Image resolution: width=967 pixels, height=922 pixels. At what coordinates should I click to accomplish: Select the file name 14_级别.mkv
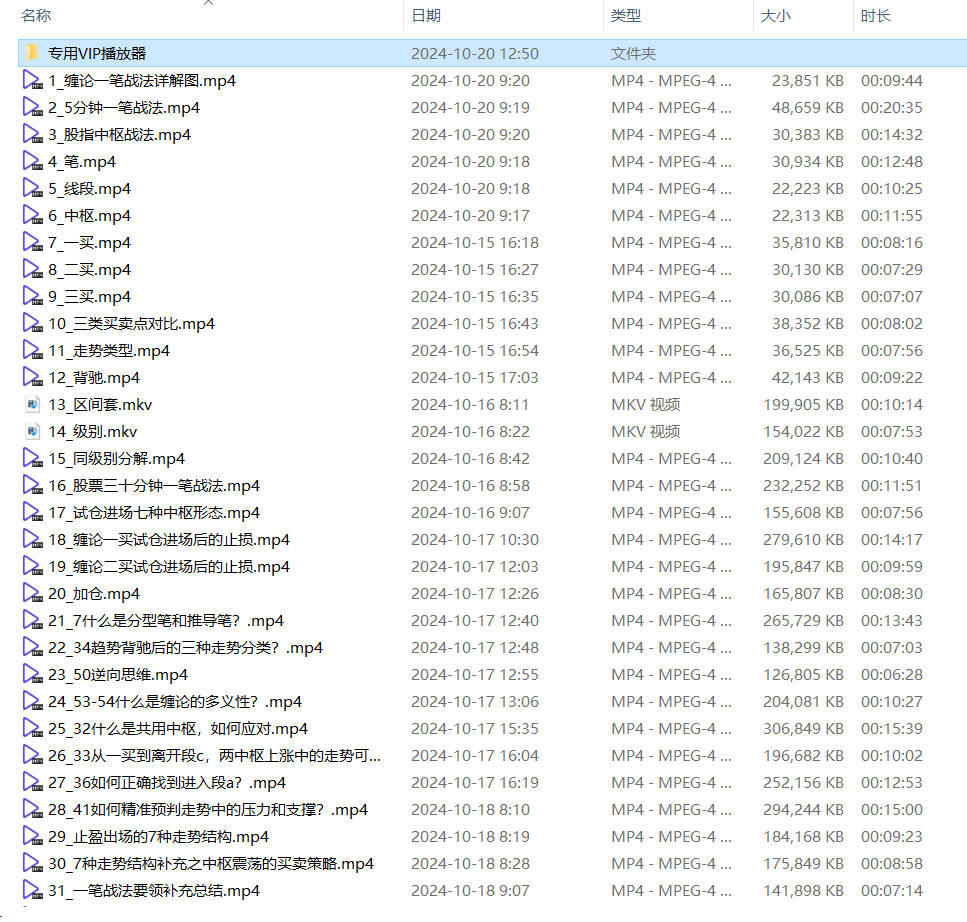(x=93, y=432)
